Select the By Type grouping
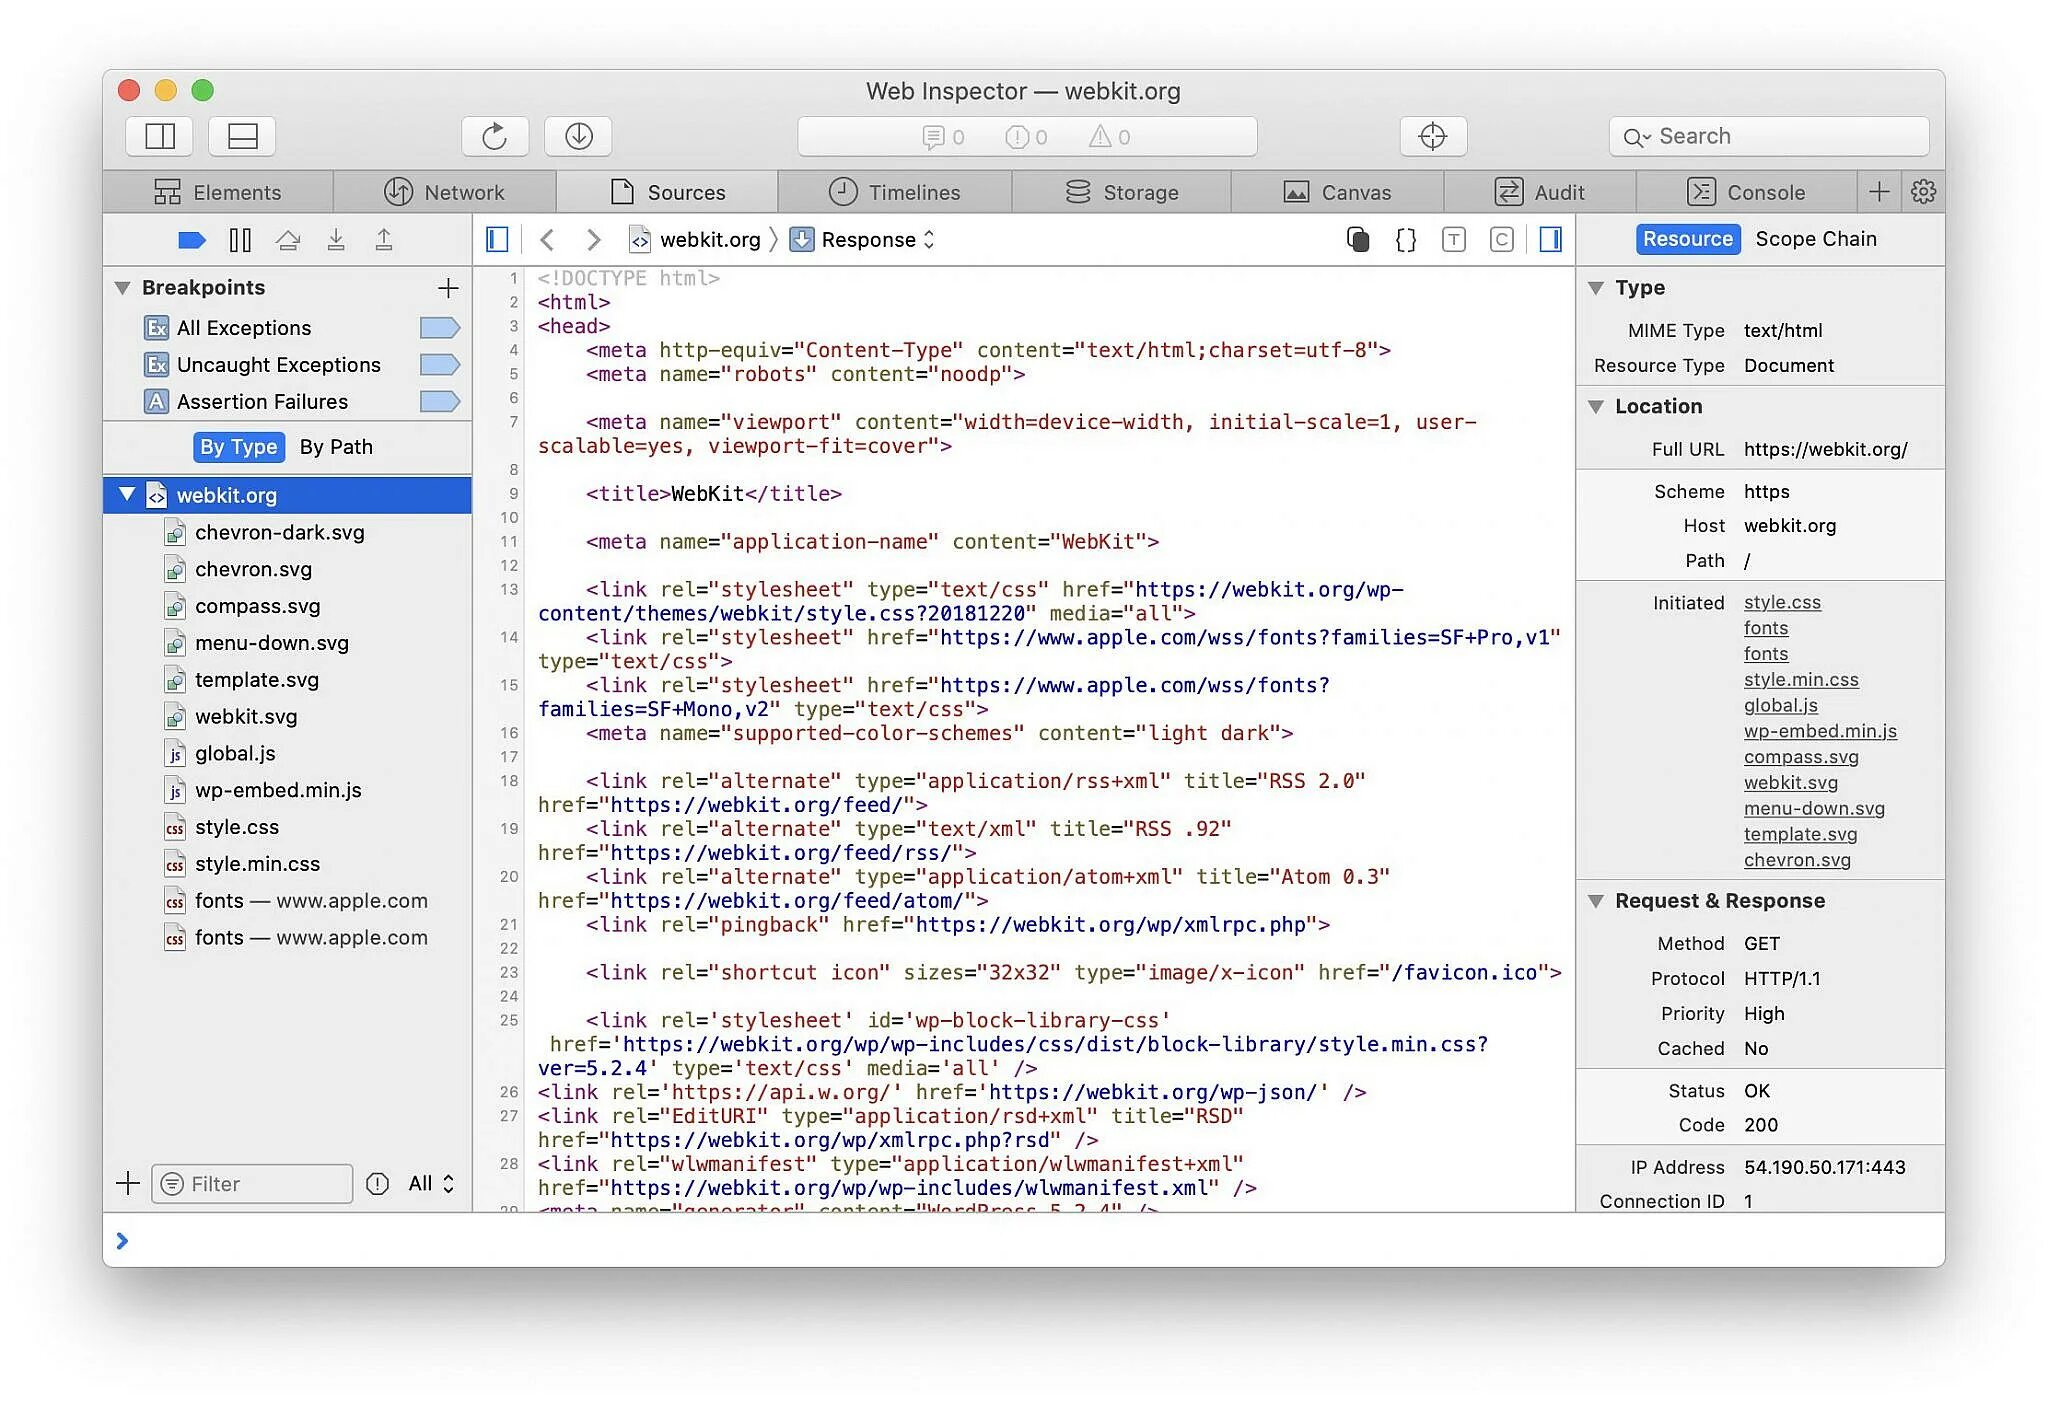2048x1403 pixels. pos(239,447)
